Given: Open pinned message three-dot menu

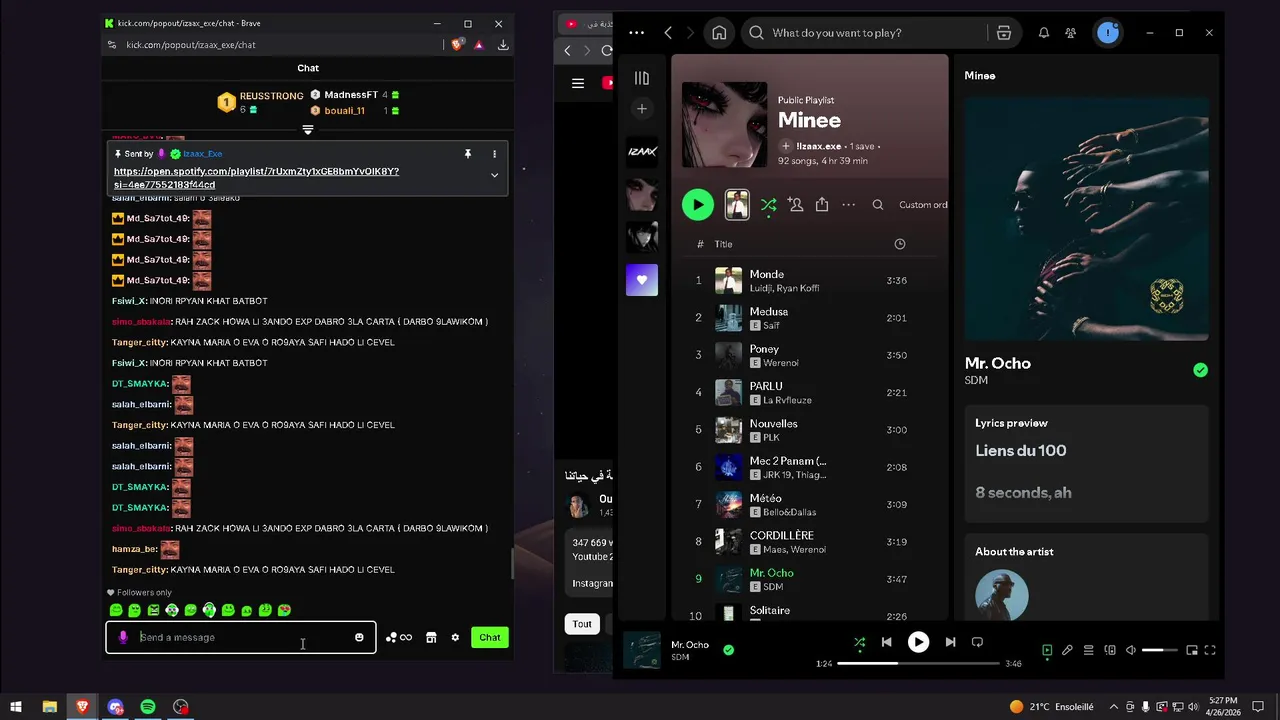Looking at the screenshot, I should 494,154.
